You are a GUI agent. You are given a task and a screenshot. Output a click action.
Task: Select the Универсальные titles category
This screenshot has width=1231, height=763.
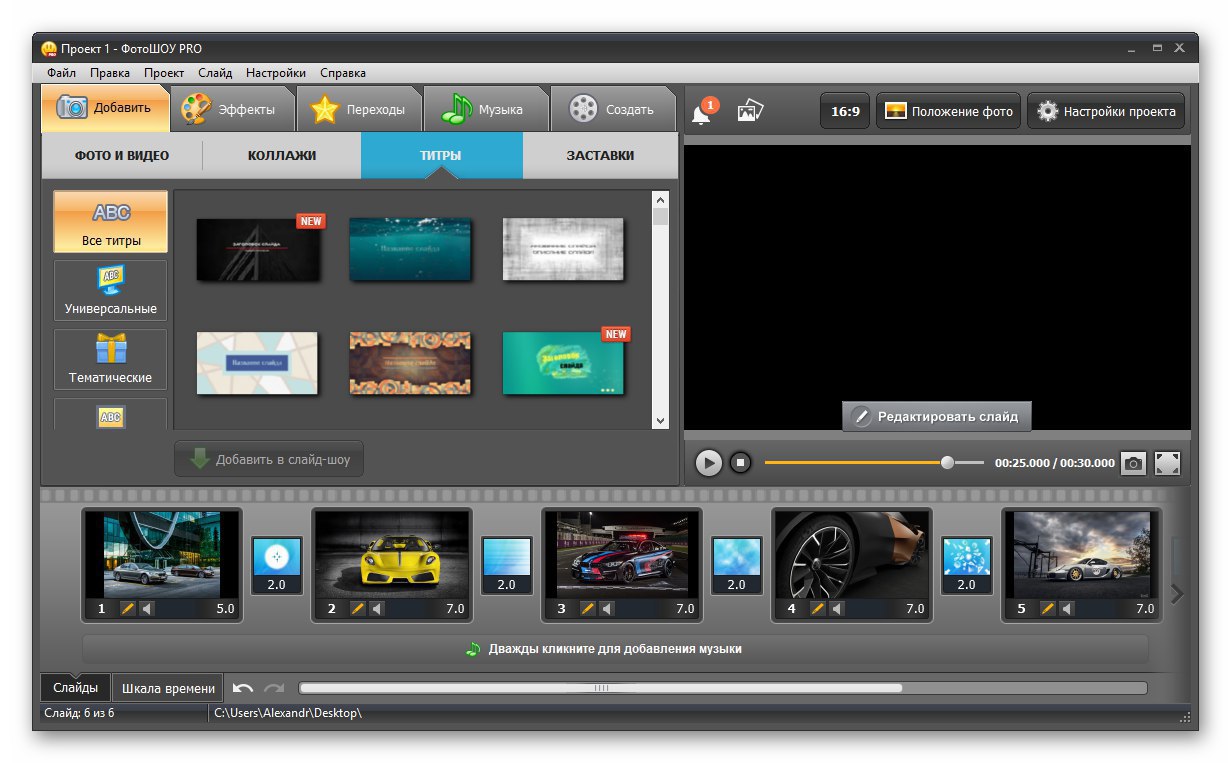coord(110,291)
